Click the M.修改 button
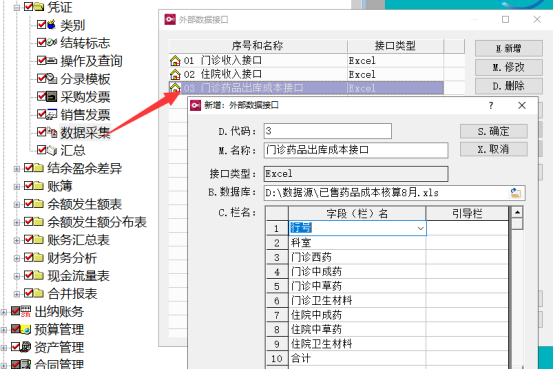The width and height of the screenshot is (554, 370). pyautogui.click(x=508, y=67)
